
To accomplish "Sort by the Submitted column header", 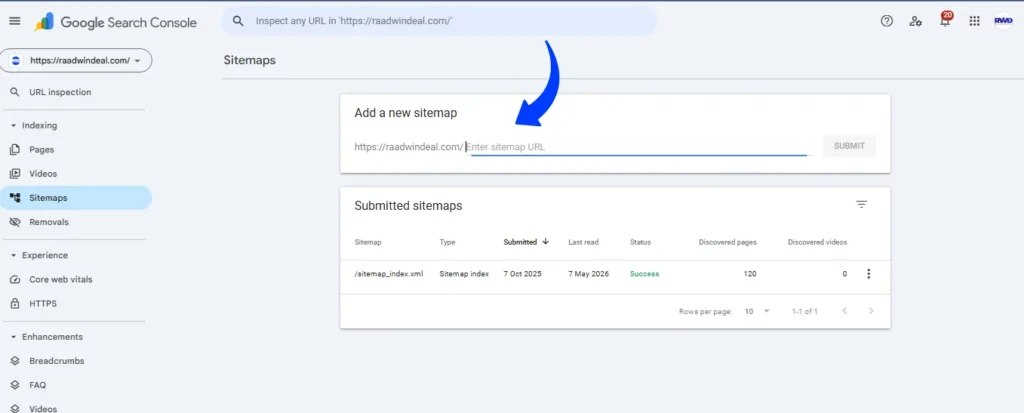I will [x=520, y=242].
